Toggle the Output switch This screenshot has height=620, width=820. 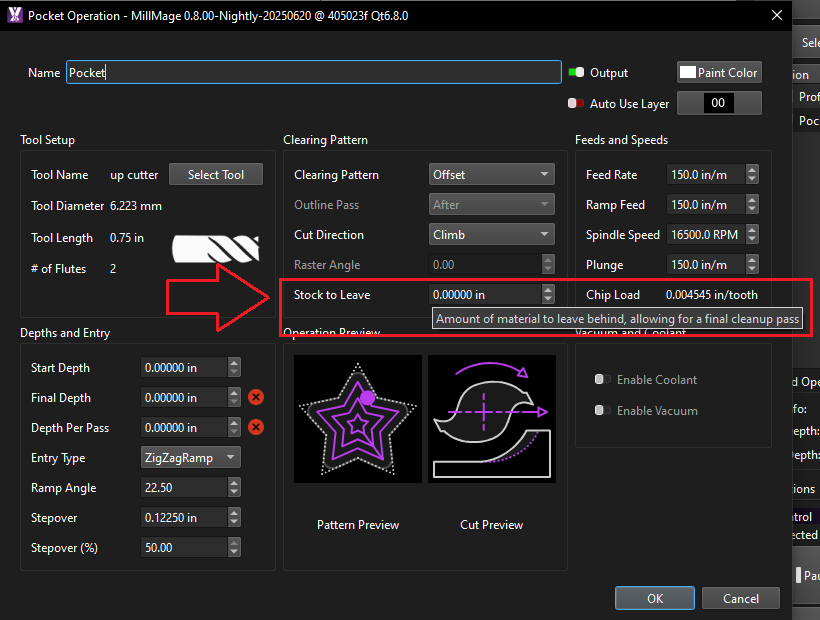click(x=576, y=72)
